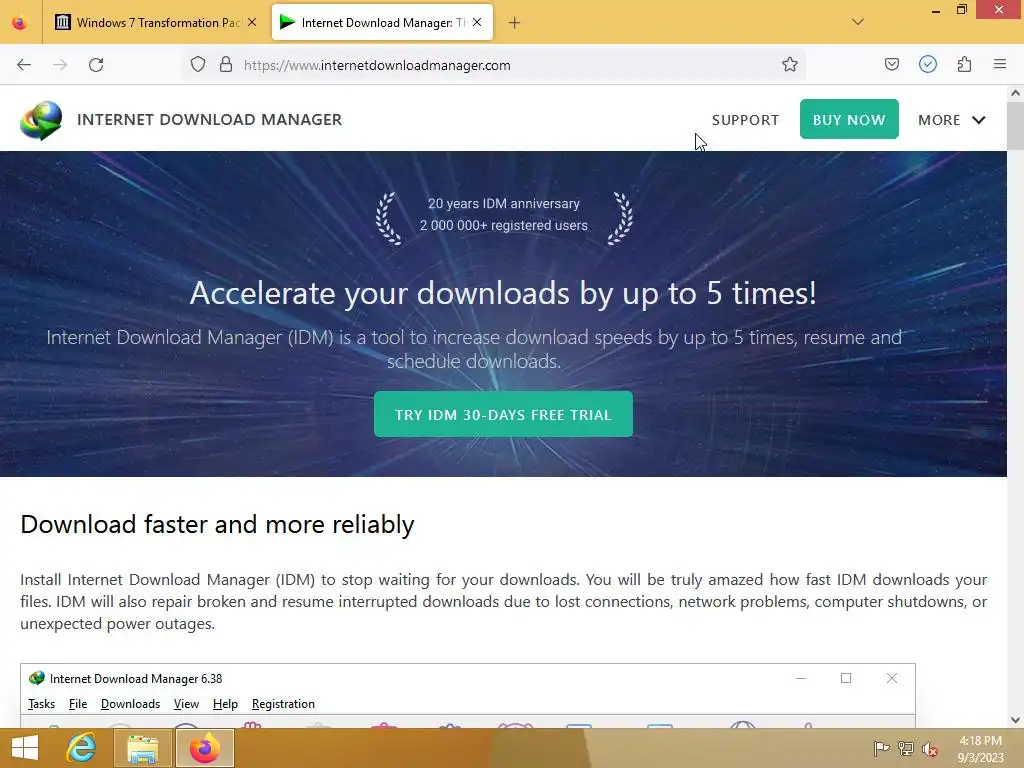Click the vertical scrollbar thumb
The image size is (1024, 768).
click(1015, 125)
